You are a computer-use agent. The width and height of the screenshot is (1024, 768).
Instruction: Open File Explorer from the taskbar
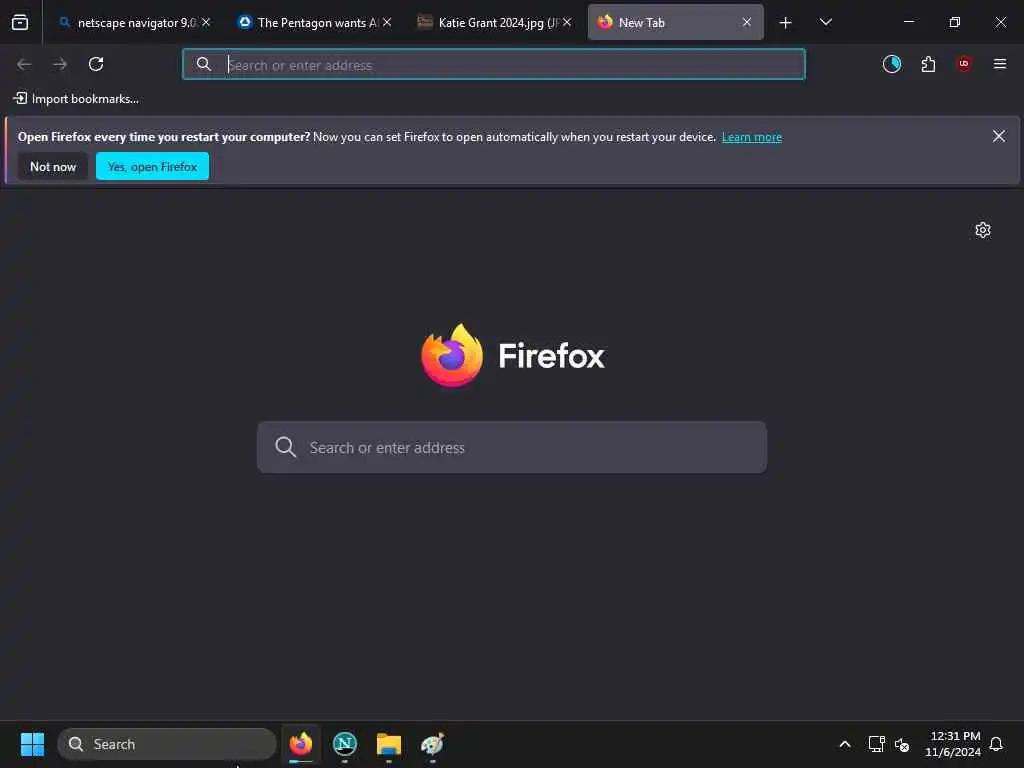coord(389,744)
